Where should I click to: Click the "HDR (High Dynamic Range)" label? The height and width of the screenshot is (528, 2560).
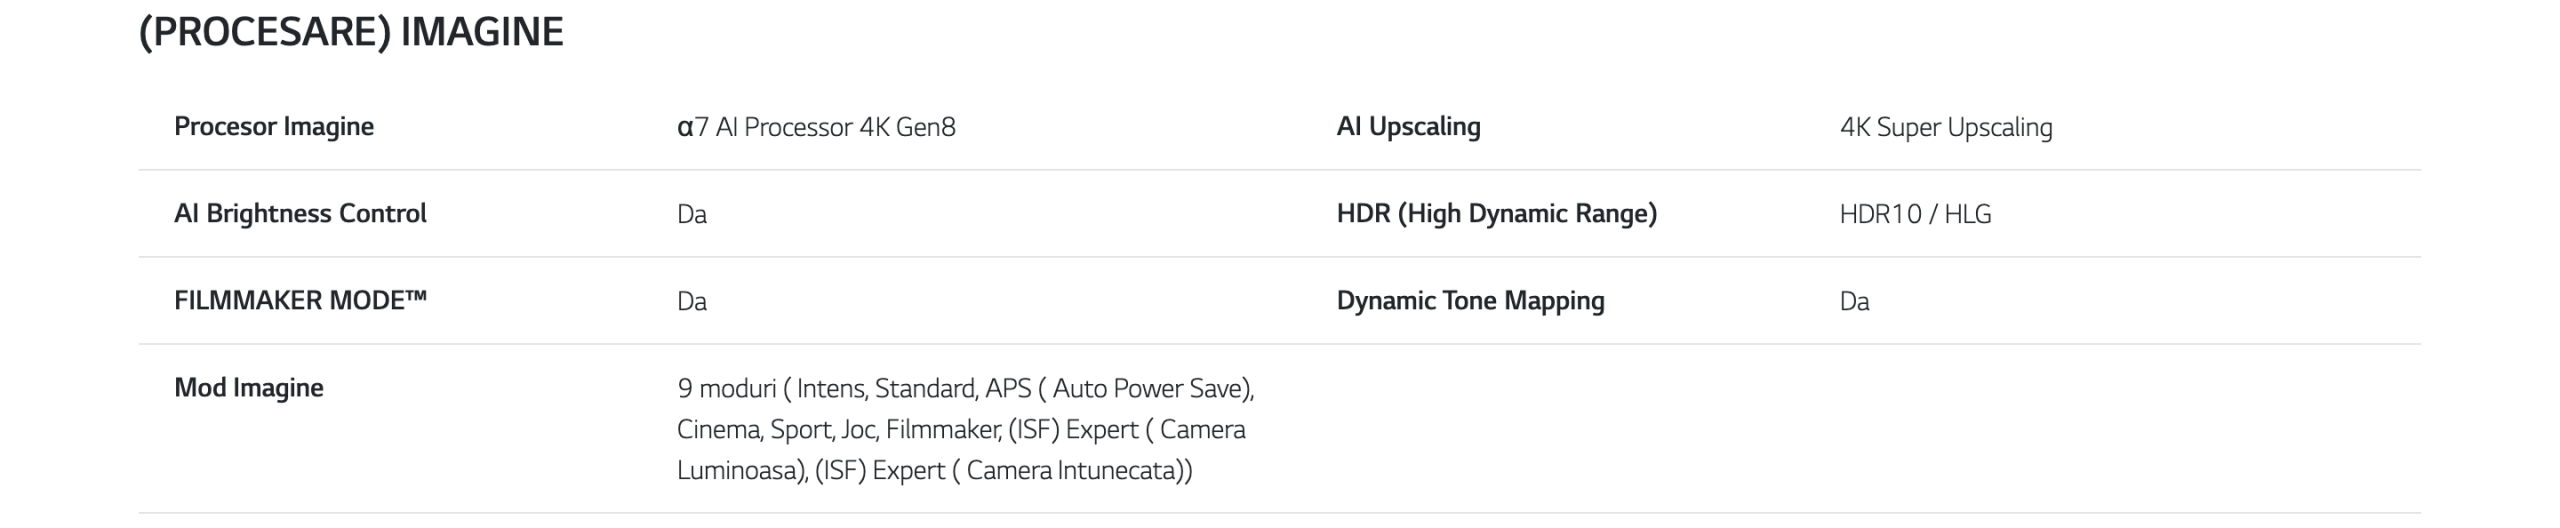coord(1496,214)
